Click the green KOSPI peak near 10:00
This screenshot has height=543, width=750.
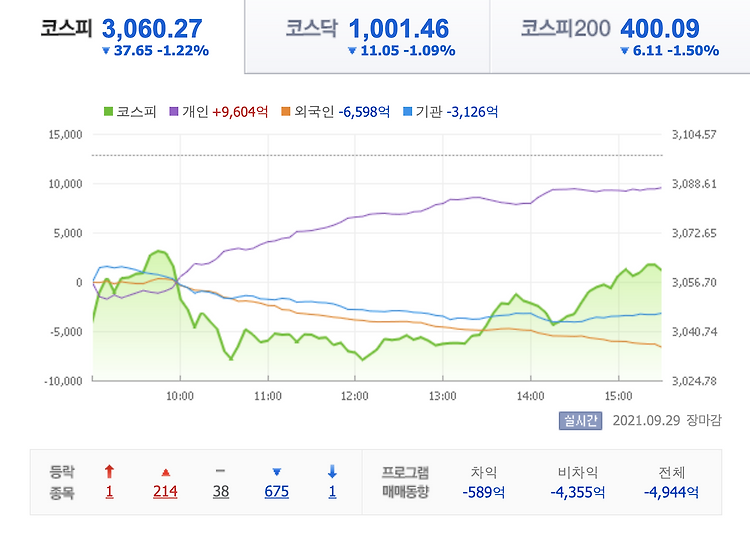point(159,251)
